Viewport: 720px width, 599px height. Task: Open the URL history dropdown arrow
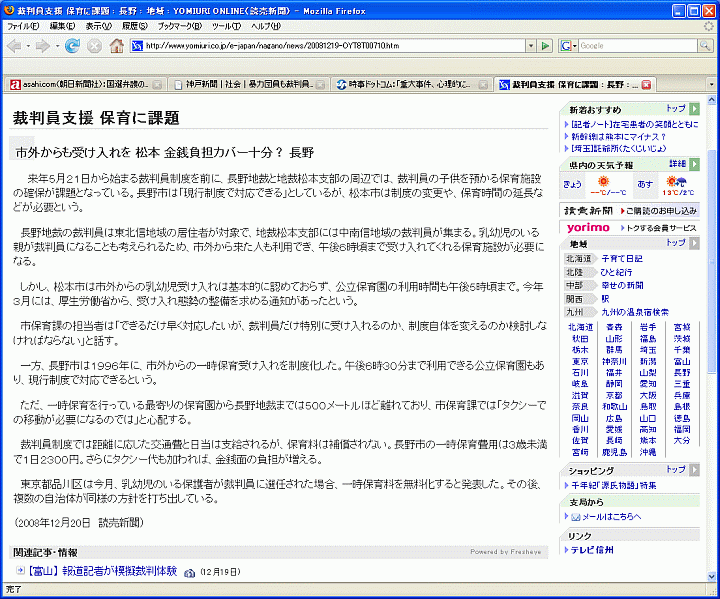(x=530, y=46)
